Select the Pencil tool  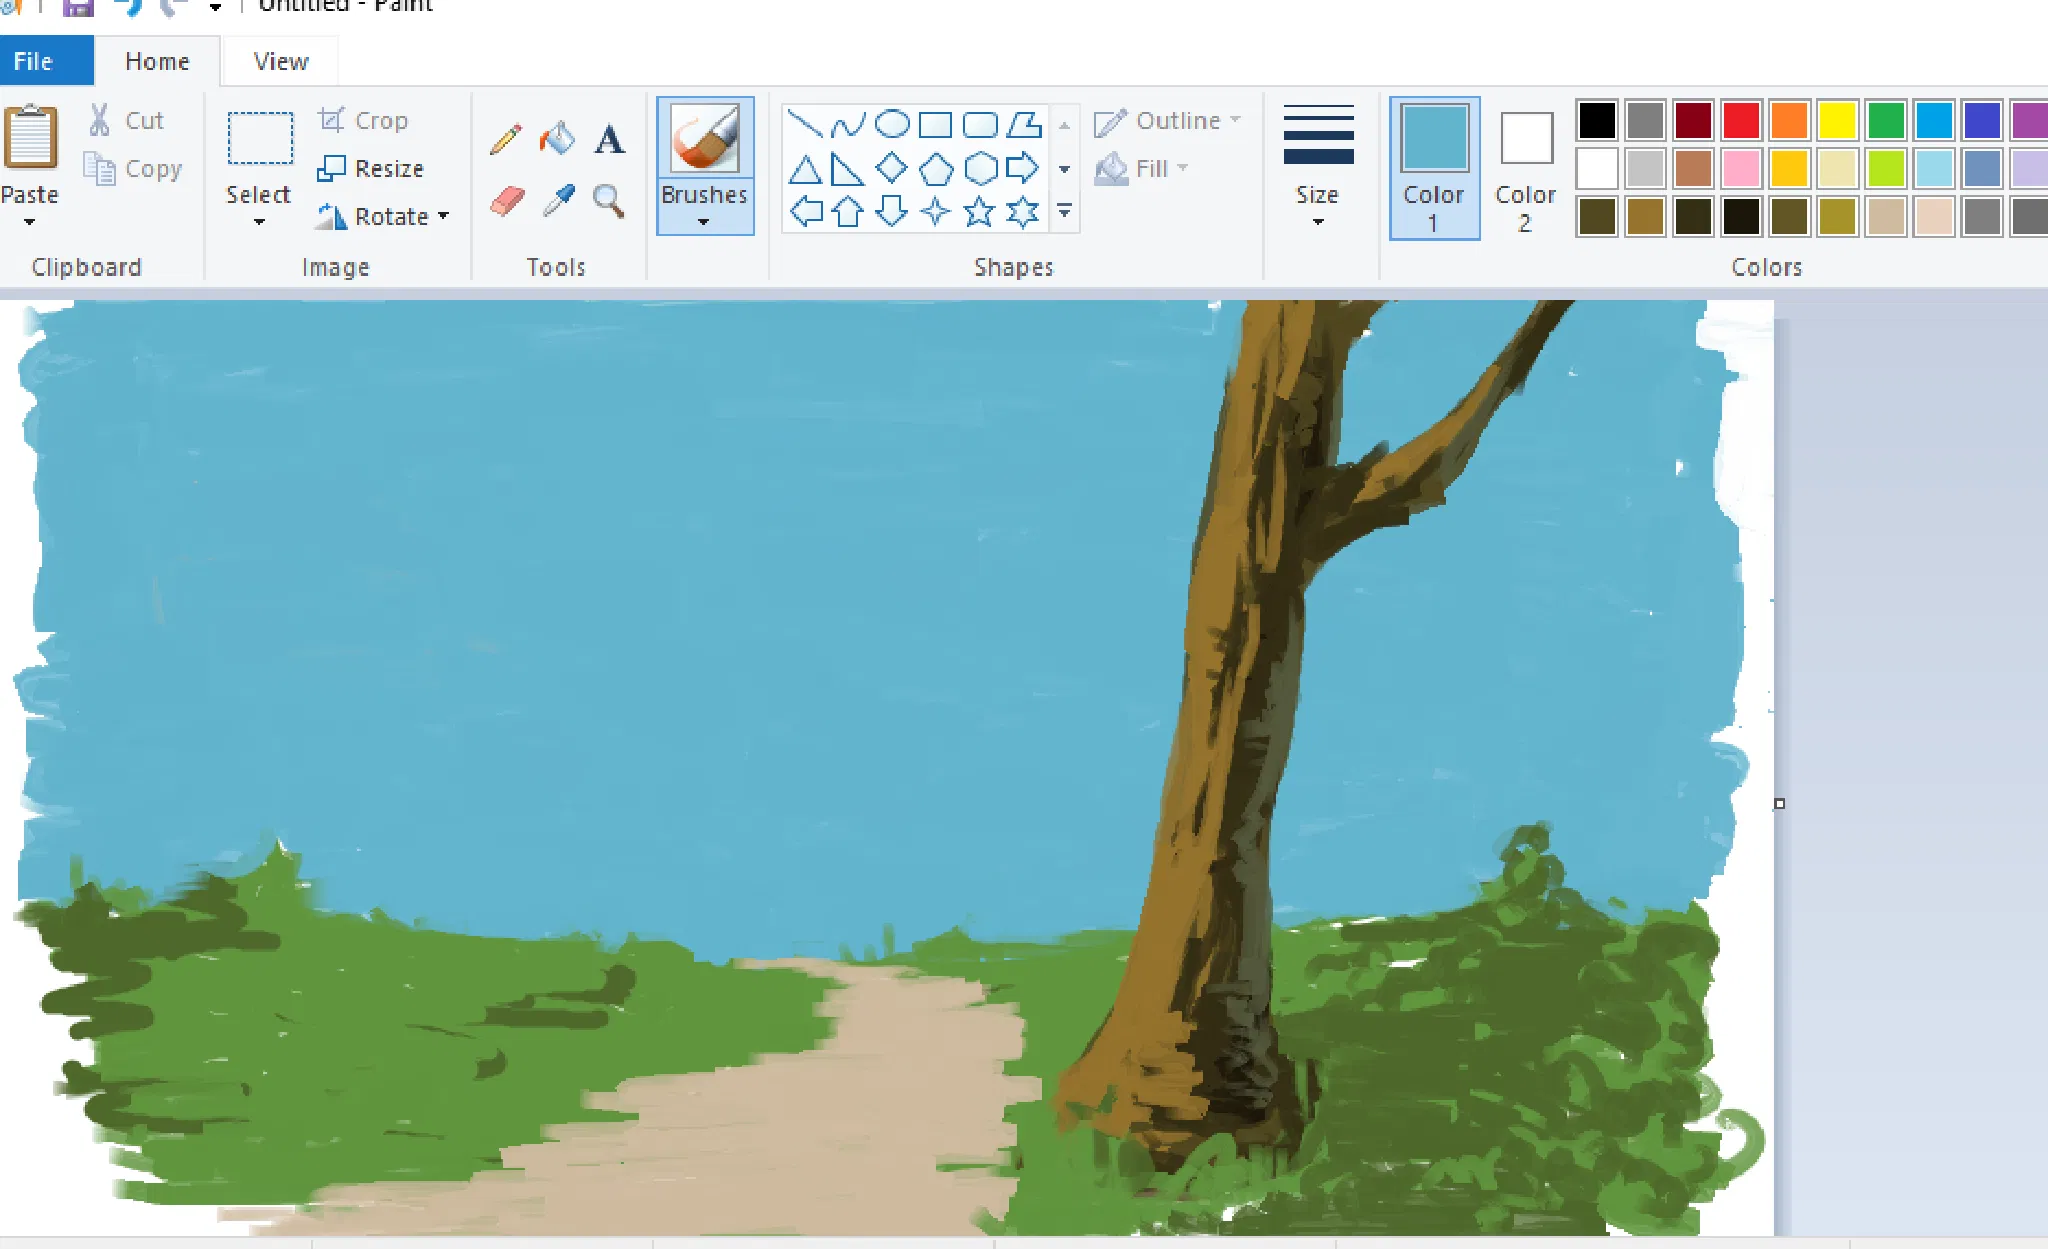(506, 139)
